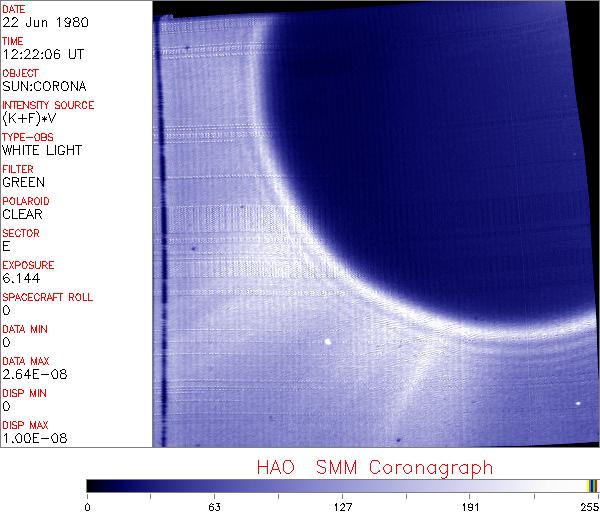Image resolution: width=600 pixels, height=512 pixels.
Task: Click the 63 tick label on colorbar
Action: 214,506
